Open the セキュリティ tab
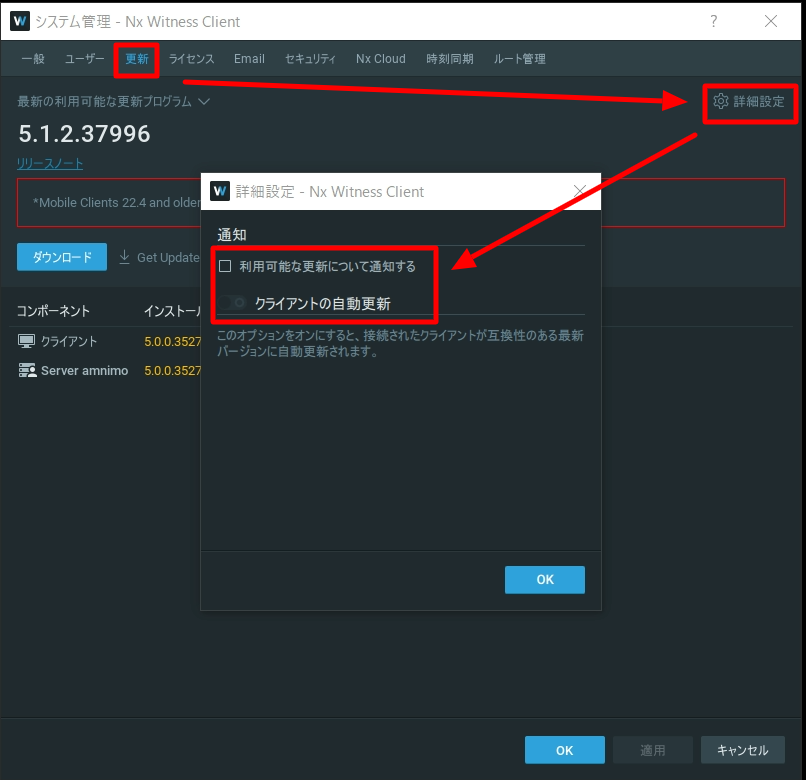Viewport: 806px width, 780px height. [310, 59]
